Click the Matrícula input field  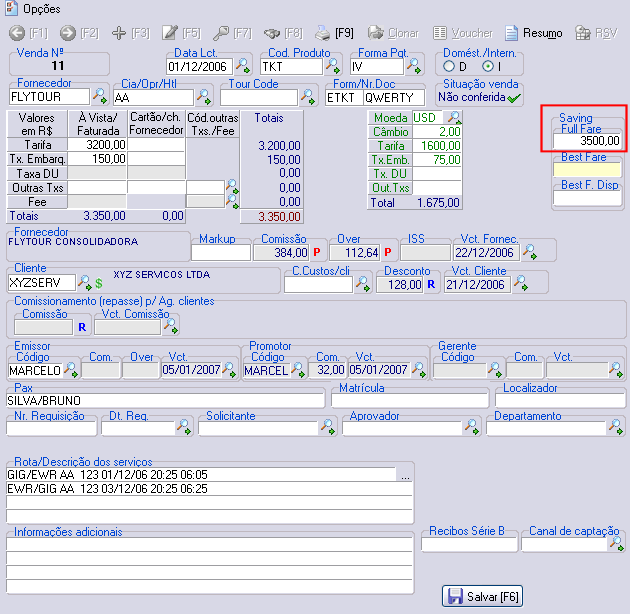click(x=409, y=401)
